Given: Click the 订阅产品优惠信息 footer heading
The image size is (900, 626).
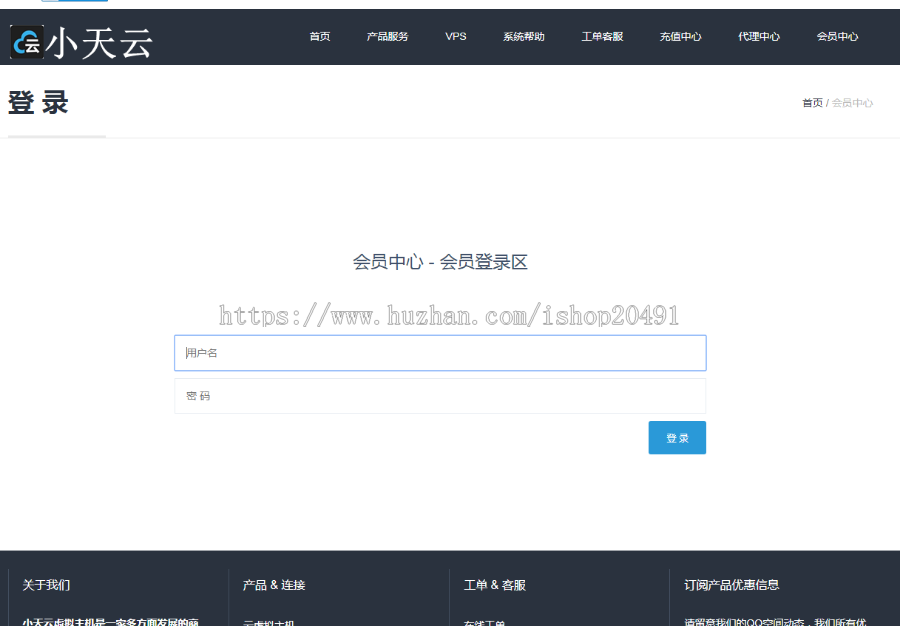Looking at the screenshot, I should tap(732, 585).
